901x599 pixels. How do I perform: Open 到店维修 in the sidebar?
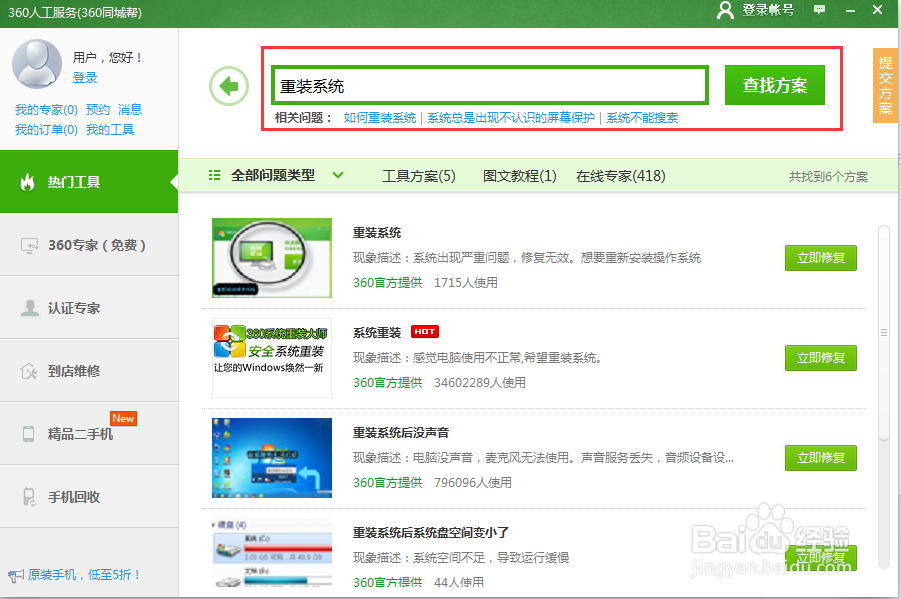89,371
